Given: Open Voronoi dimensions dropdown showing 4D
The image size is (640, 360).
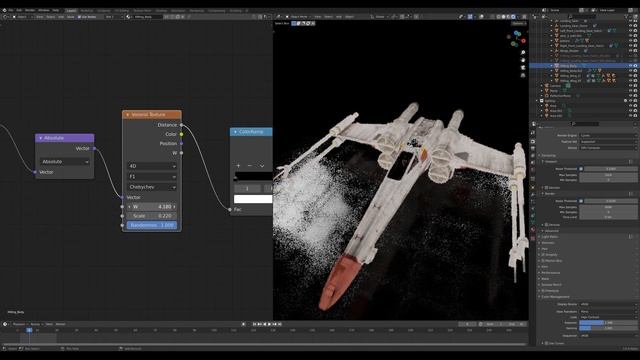Looking at the screenshot, I should tap(152, 166).
